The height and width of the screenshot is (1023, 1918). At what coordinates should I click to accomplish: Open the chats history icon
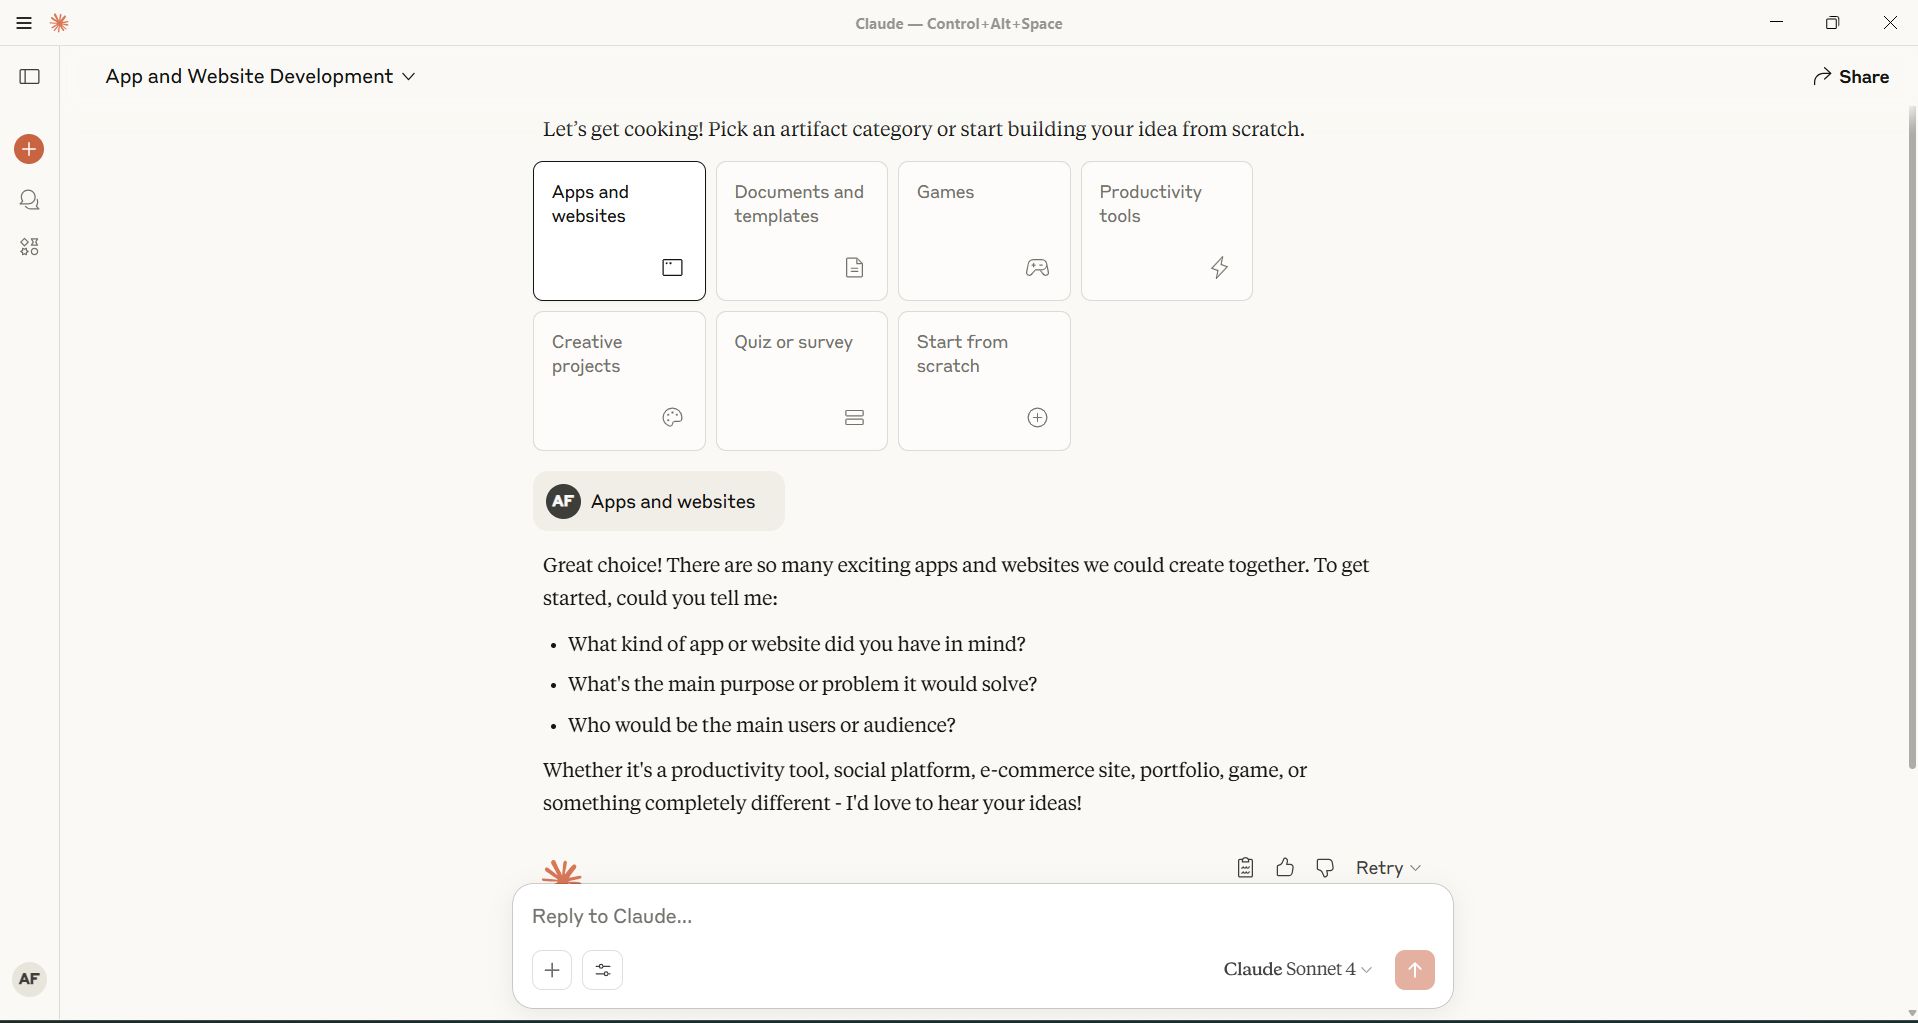click(30, 200)
